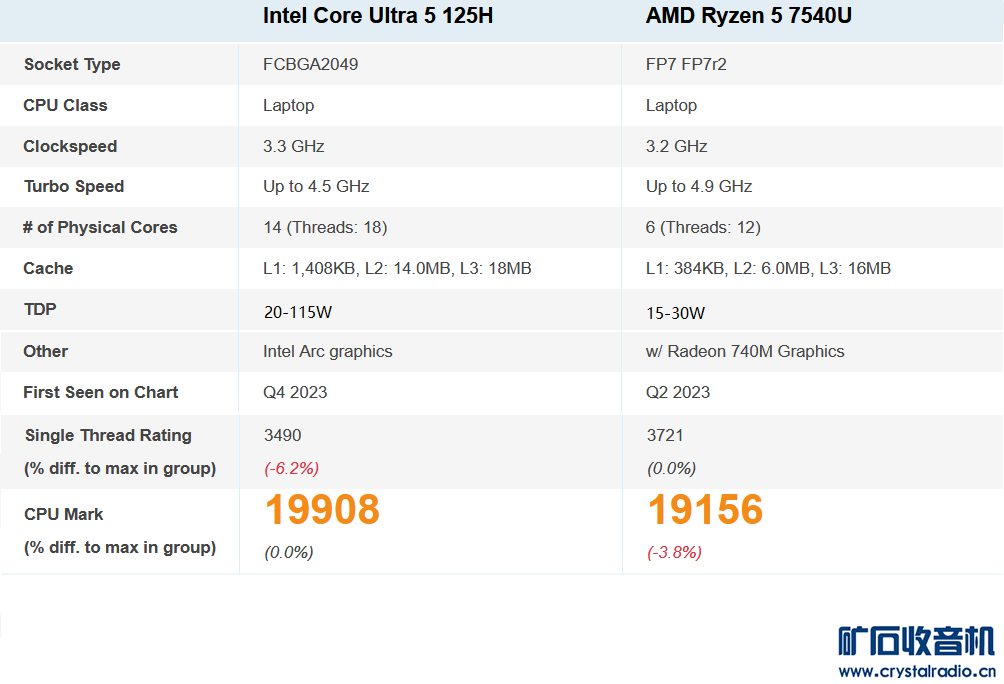
Task: Click the red -6.2% difference value
Action: coord(291,468)
